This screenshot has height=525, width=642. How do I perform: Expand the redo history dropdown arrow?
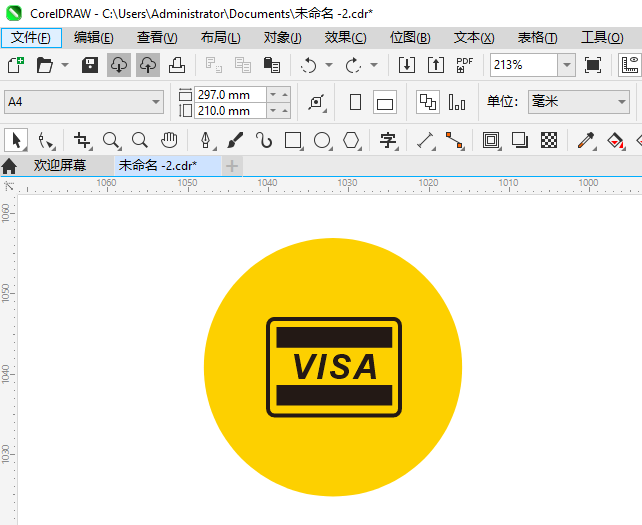[x=374, y=65]
